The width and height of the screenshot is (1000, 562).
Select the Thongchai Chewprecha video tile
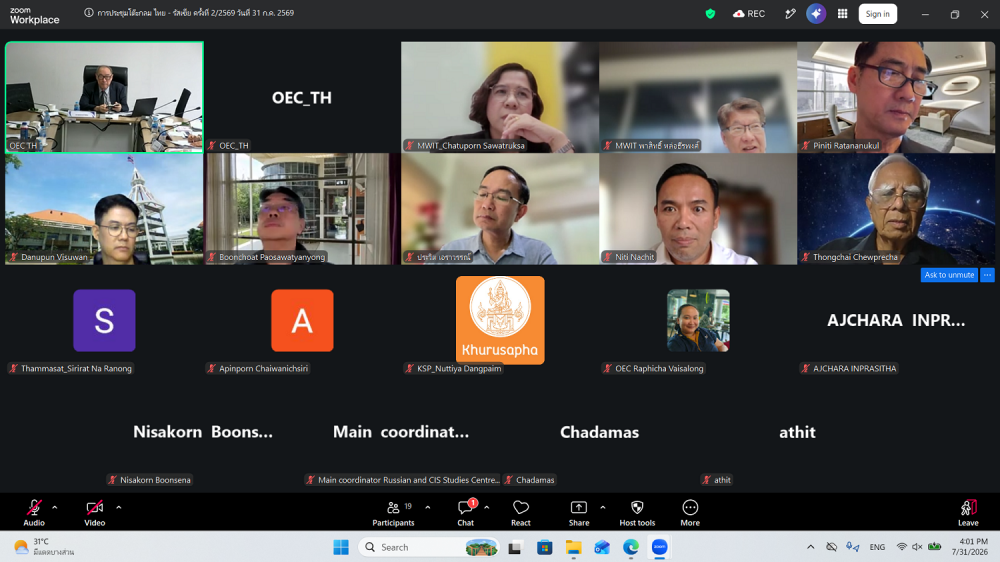click(x=896, y=209)
